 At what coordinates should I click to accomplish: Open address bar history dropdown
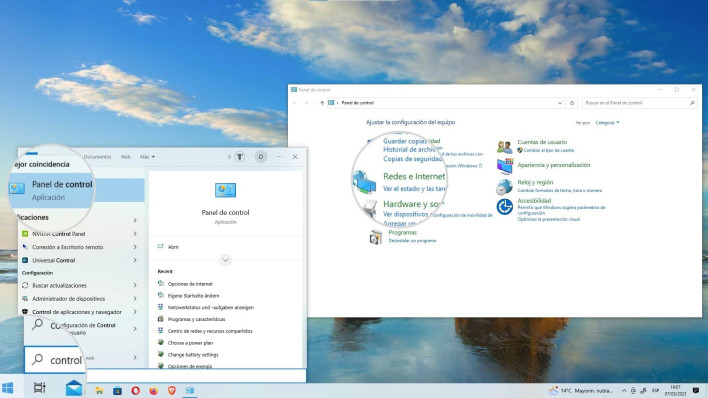560,103
